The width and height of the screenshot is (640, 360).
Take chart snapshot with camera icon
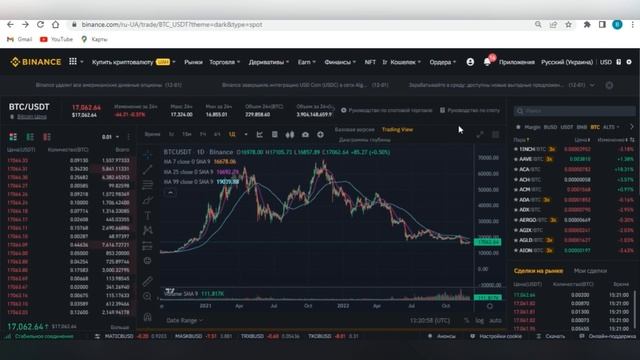[305, 135]
